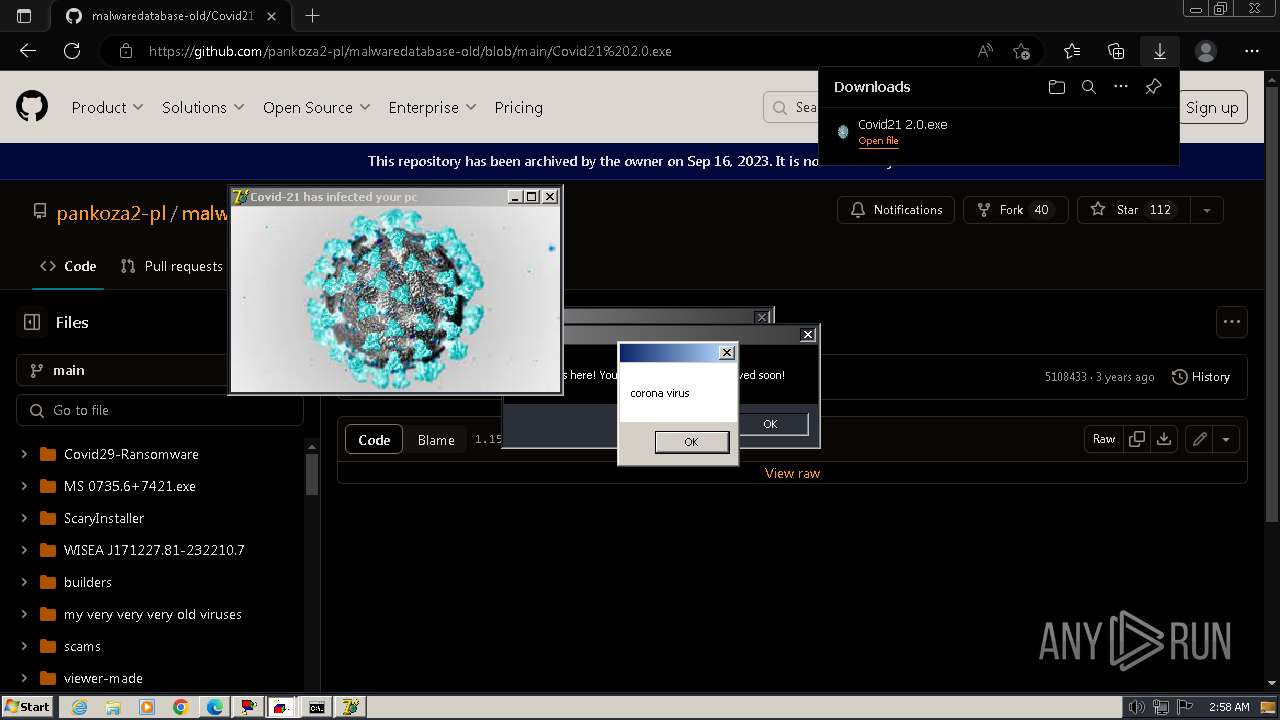
Task: Expand the Open Source menu
Action: pos(316,107)
